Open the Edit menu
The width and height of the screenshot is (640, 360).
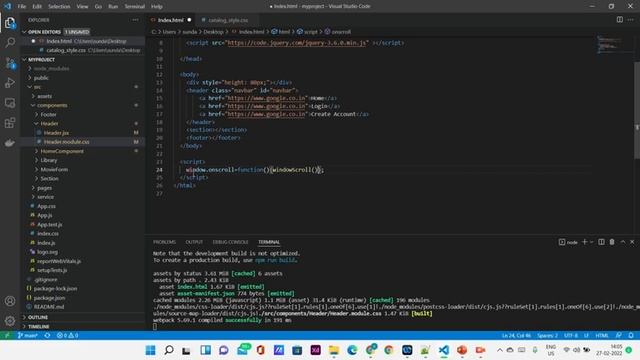(37, 7)
